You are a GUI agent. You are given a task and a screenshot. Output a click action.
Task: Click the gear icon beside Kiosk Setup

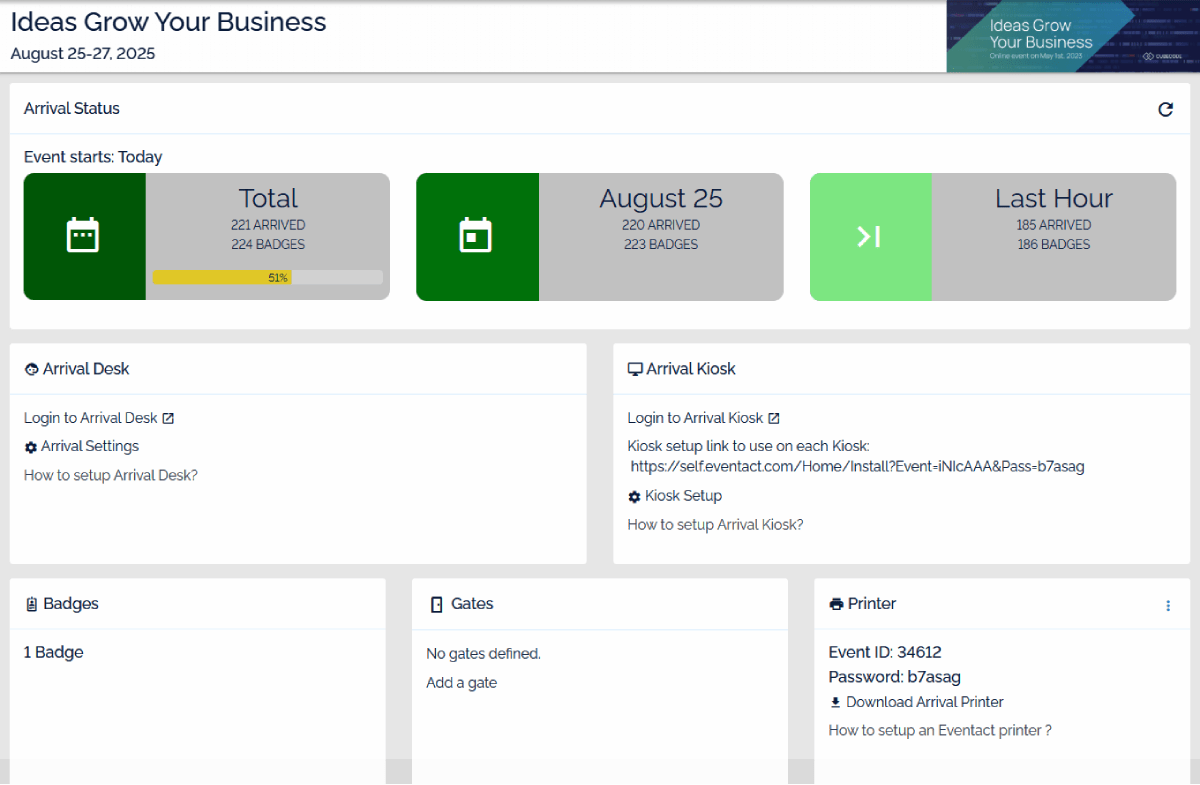pos(634,497)
